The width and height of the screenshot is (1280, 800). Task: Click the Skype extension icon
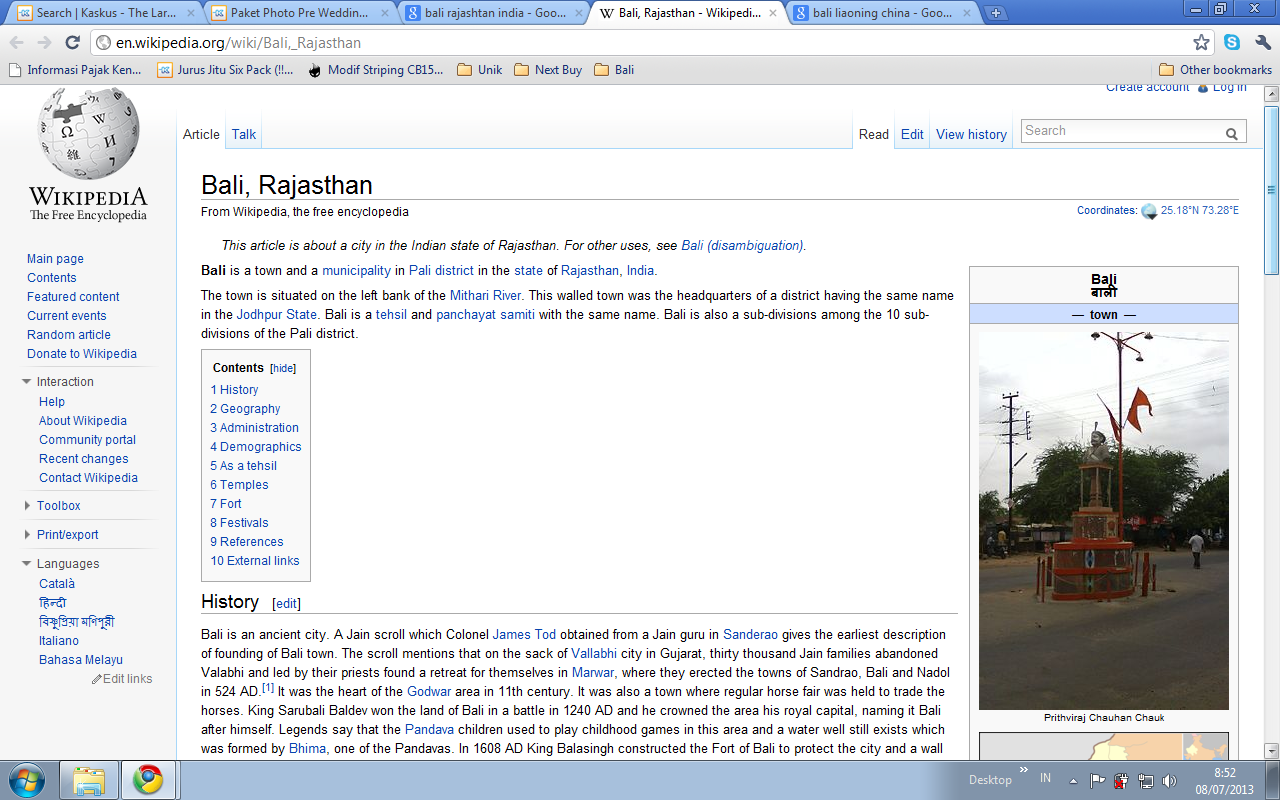point(1232,43)
